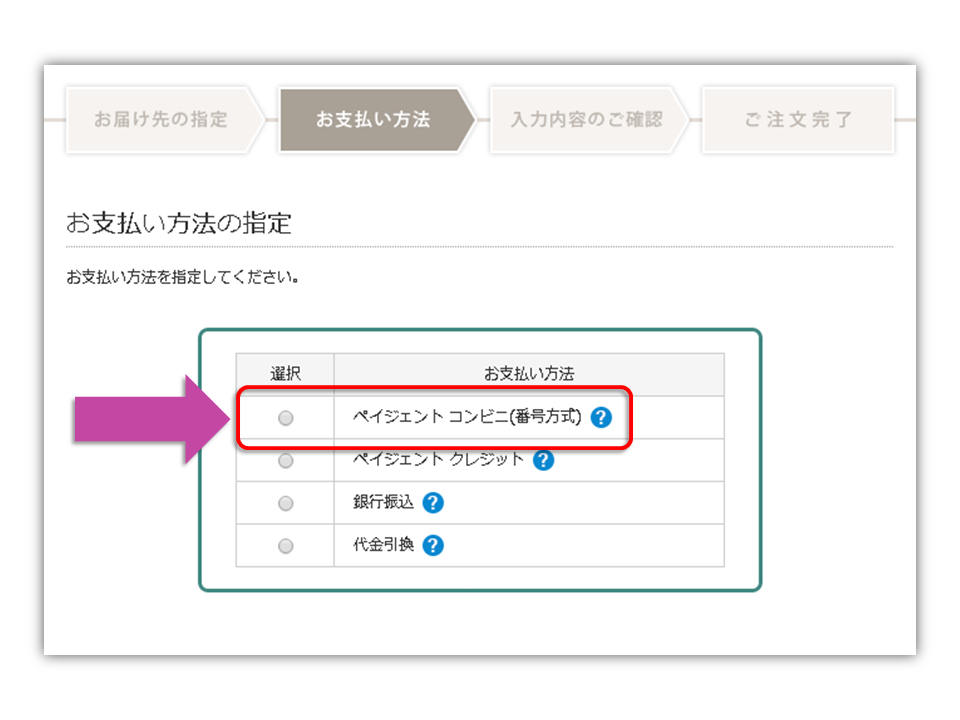Select the ペイジェント コンビニ(番号方式) radio button
The height and width of the screenshot is (720, 960).
[x=285, y=418]
